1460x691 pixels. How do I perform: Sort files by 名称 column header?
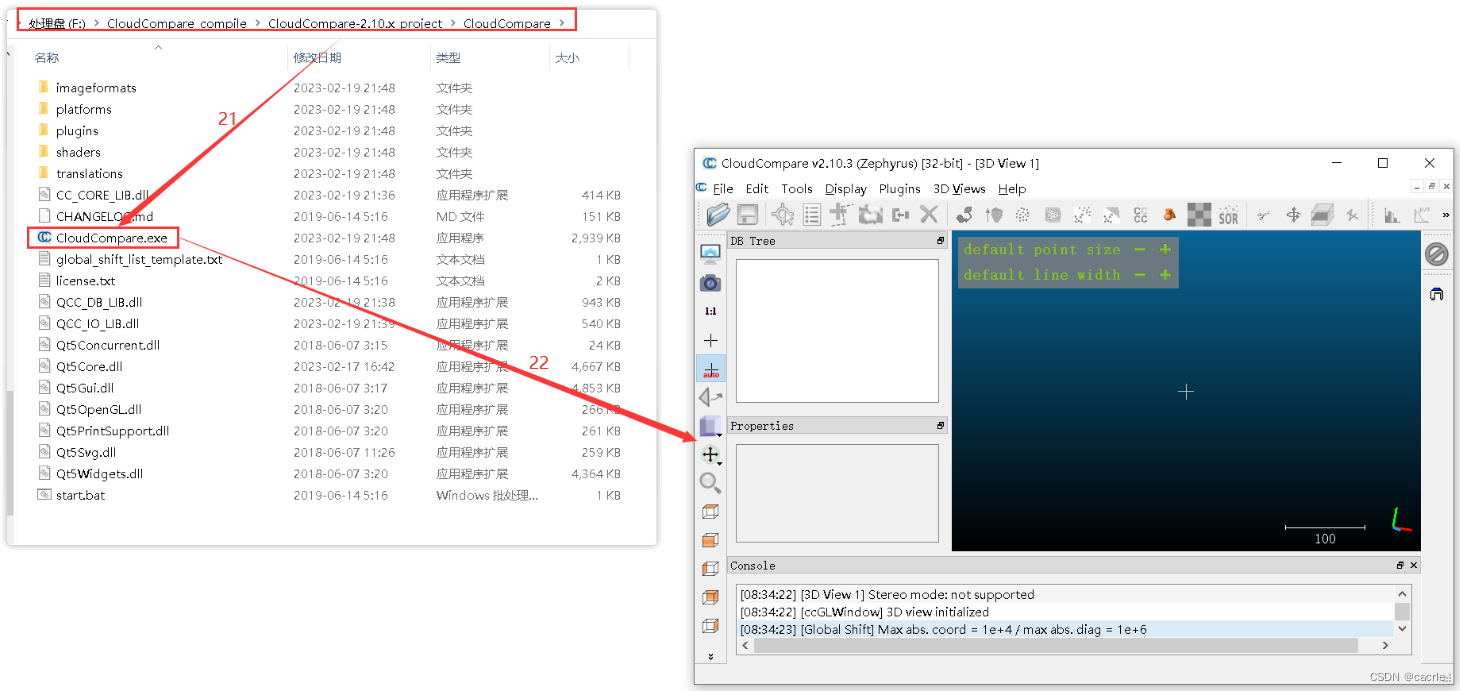(x=47, y=58)
